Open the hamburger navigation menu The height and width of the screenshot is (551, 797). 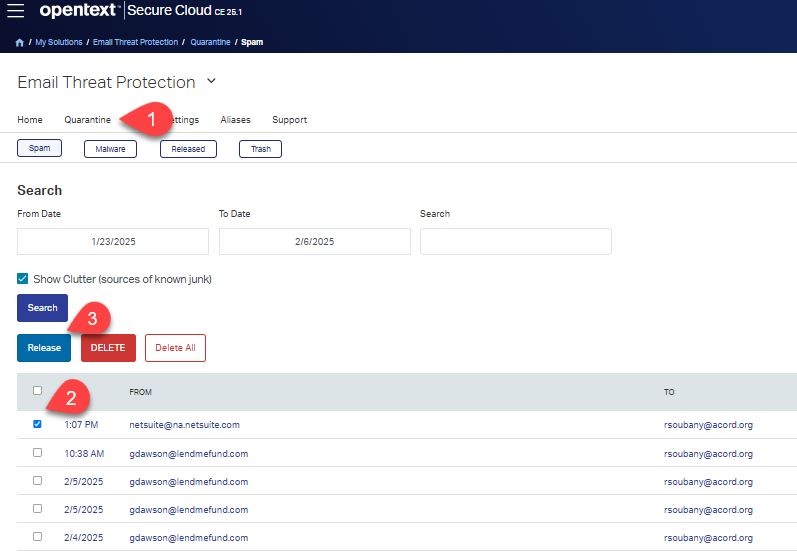pyautogui.click(x=16, y=11)
